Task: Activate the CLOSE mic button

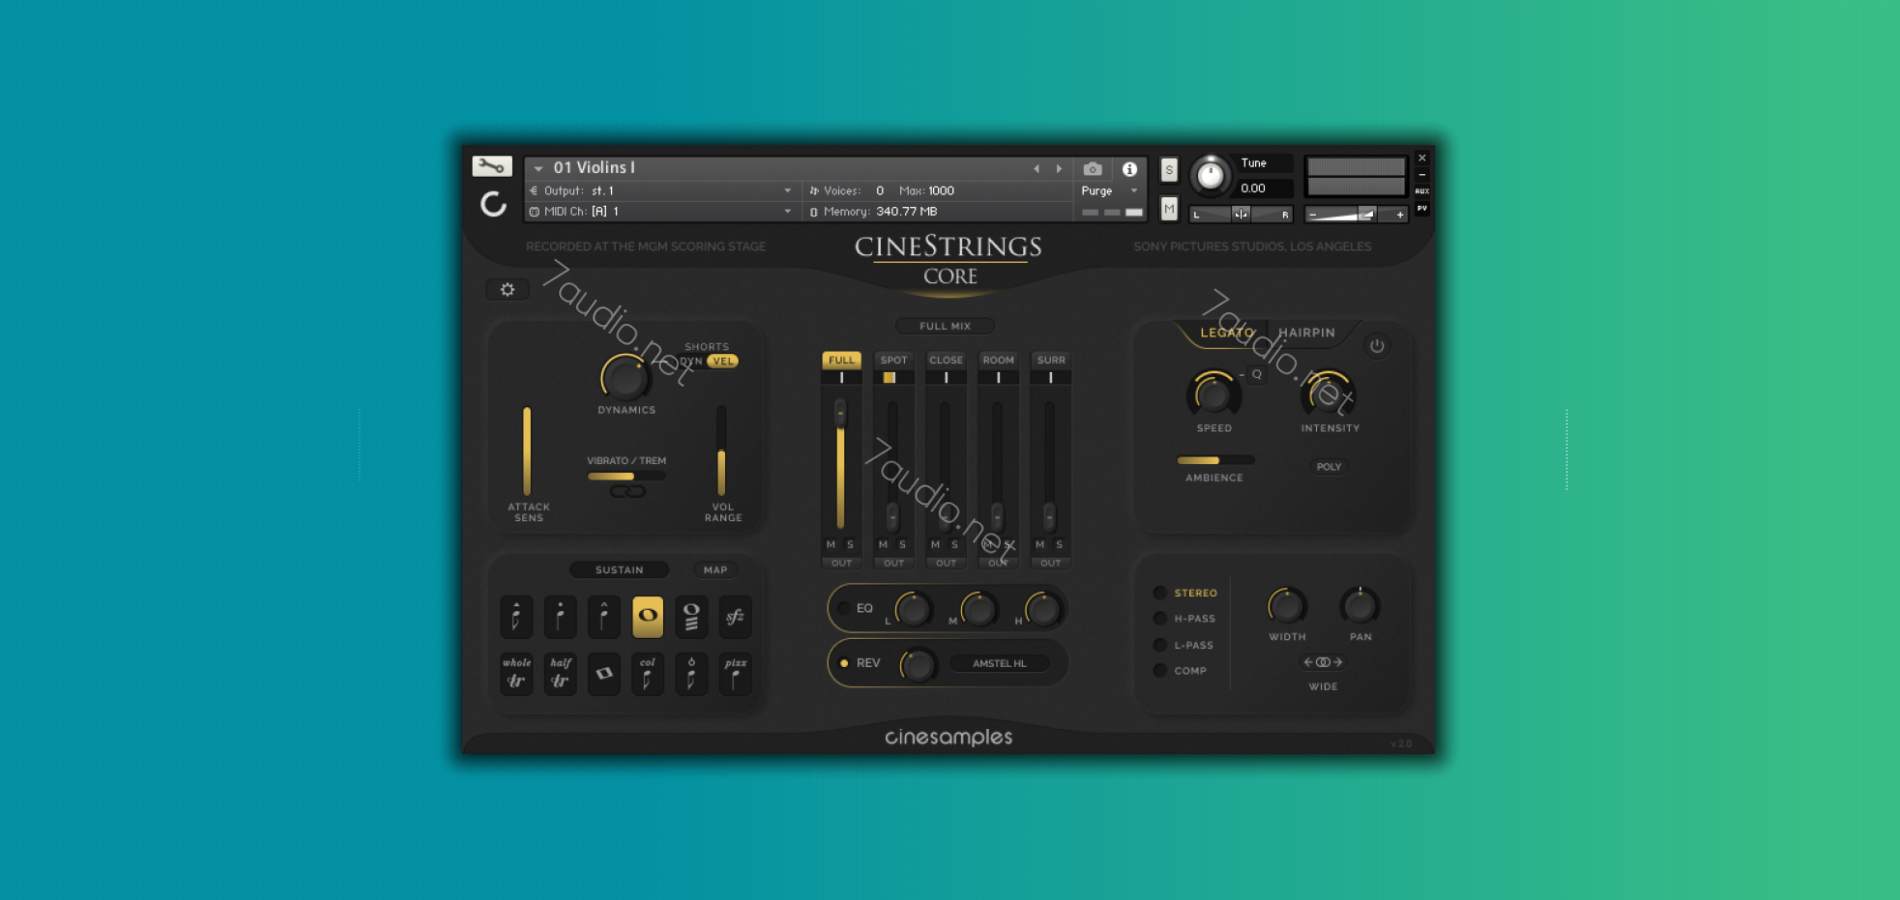Action: (946, 360)
